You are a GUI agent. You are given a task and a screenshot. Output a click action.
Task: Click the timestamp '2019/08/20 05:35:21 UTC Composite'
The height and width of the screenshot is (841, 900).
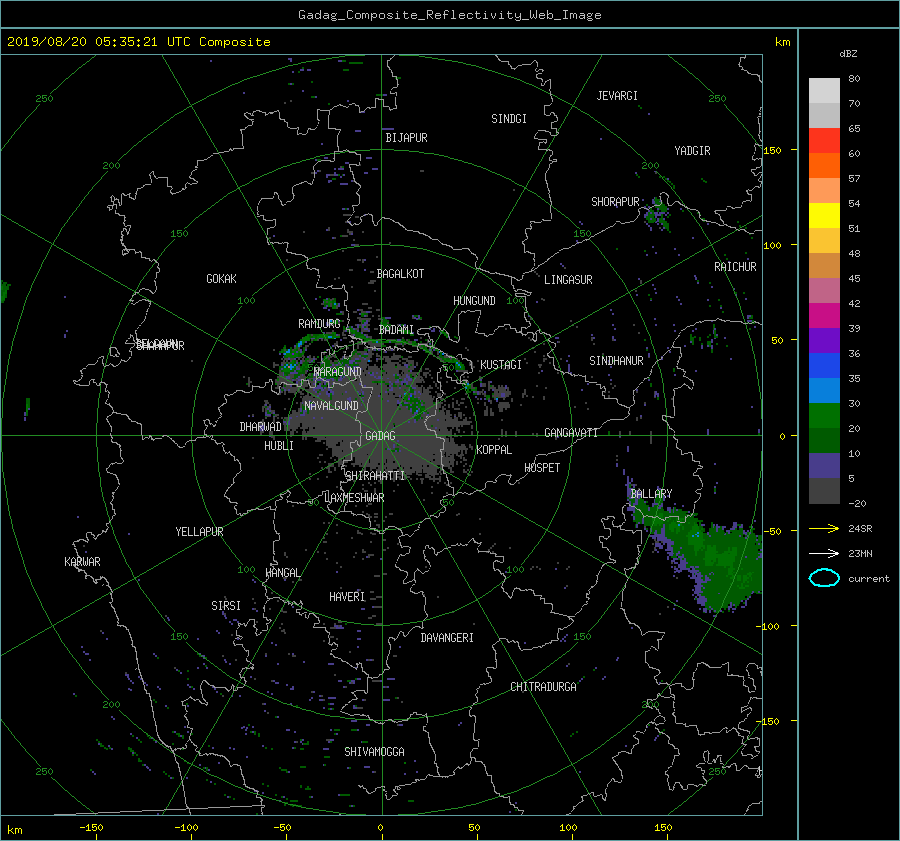138,42
